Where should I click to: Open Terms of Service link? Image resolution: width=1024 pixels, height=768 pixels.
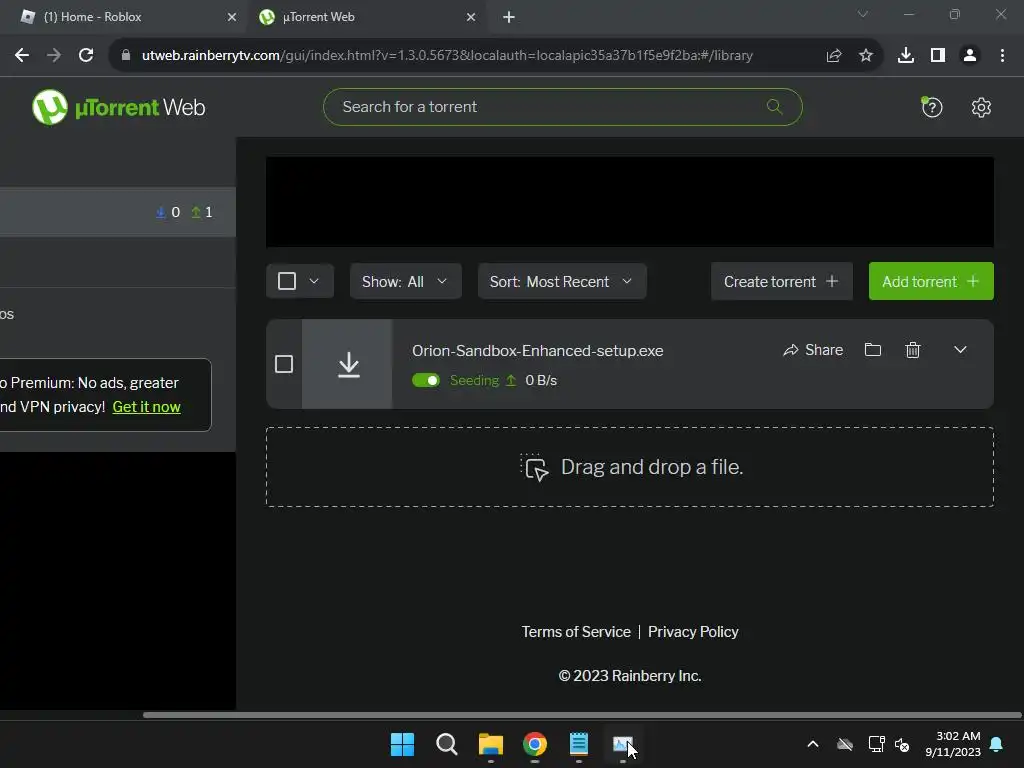coord(576,632)
